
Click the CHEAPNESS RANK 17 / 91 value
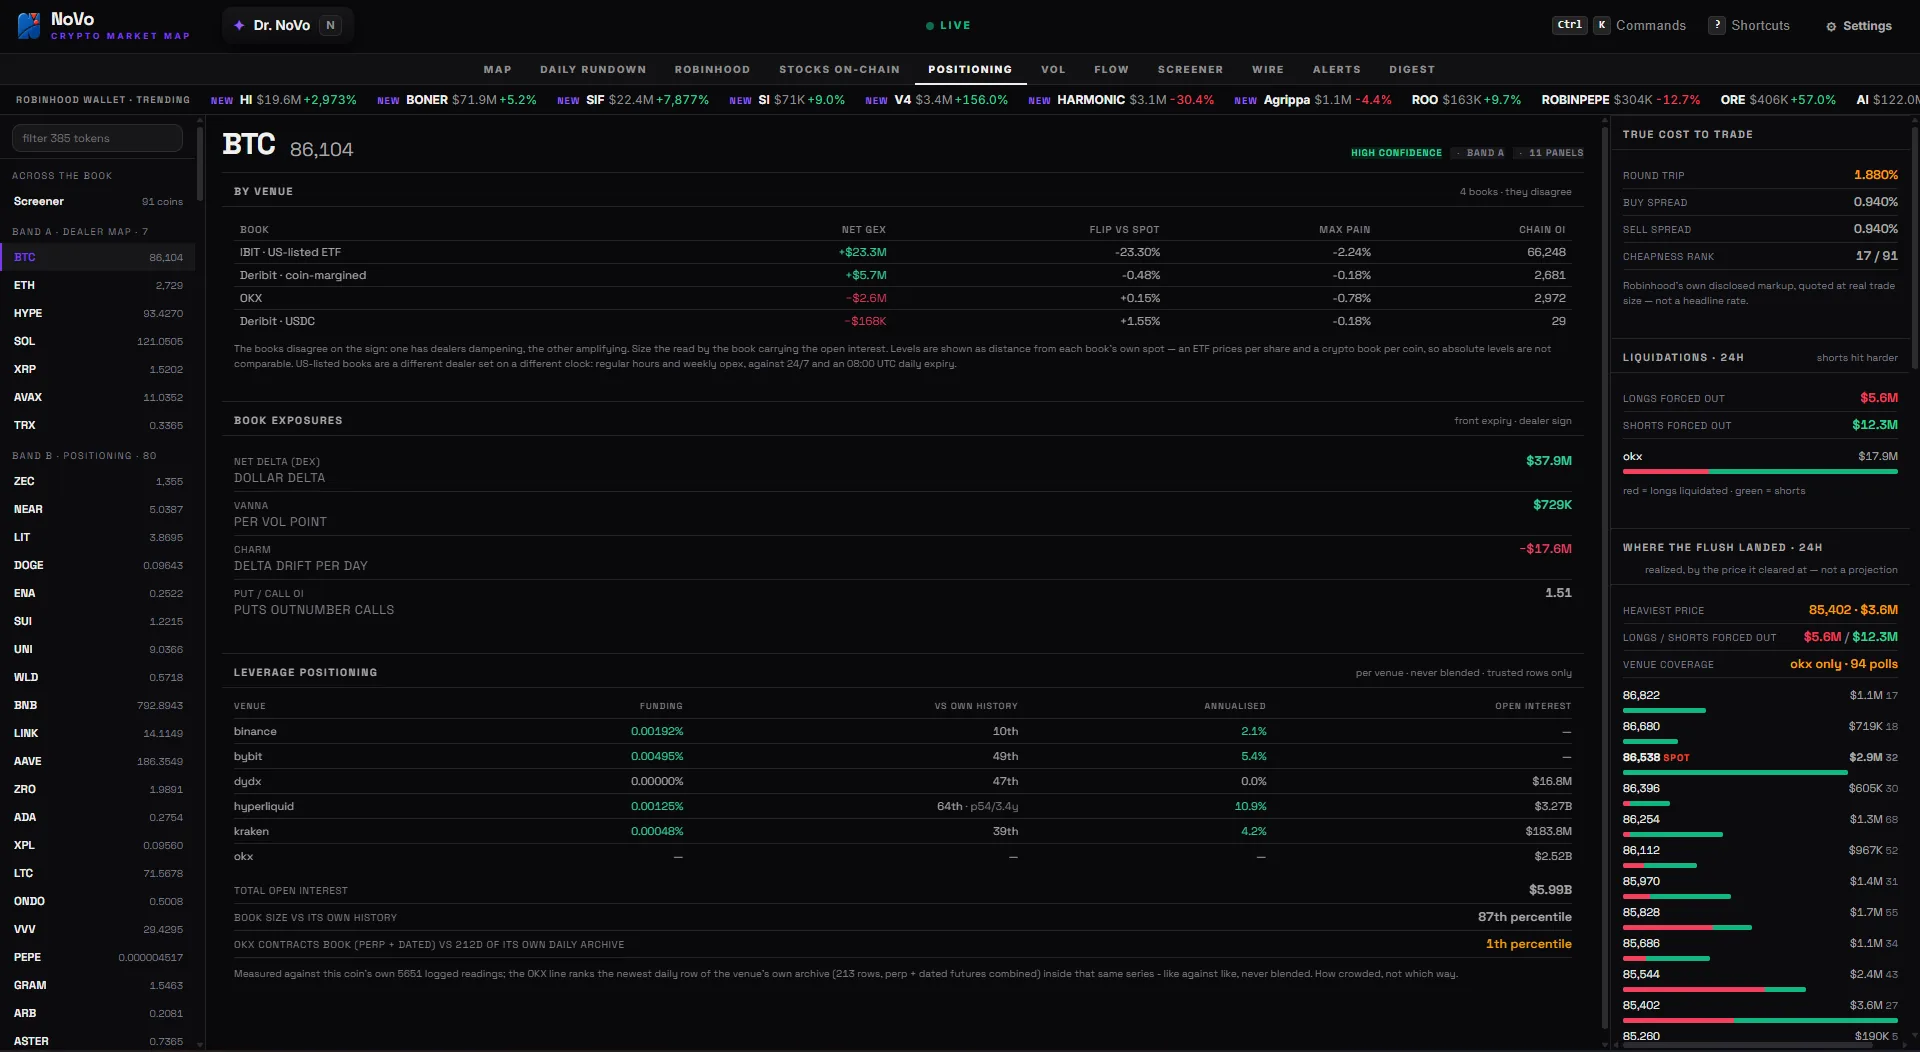coord(1876,256)
